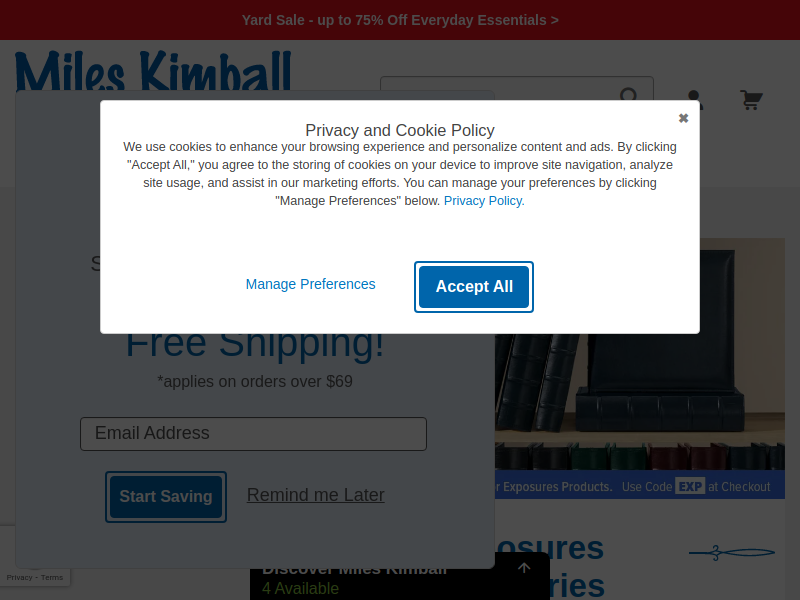Screen dimensions: 800x600
Task: View the shopping cart icon
Action: tap(751, 99)
